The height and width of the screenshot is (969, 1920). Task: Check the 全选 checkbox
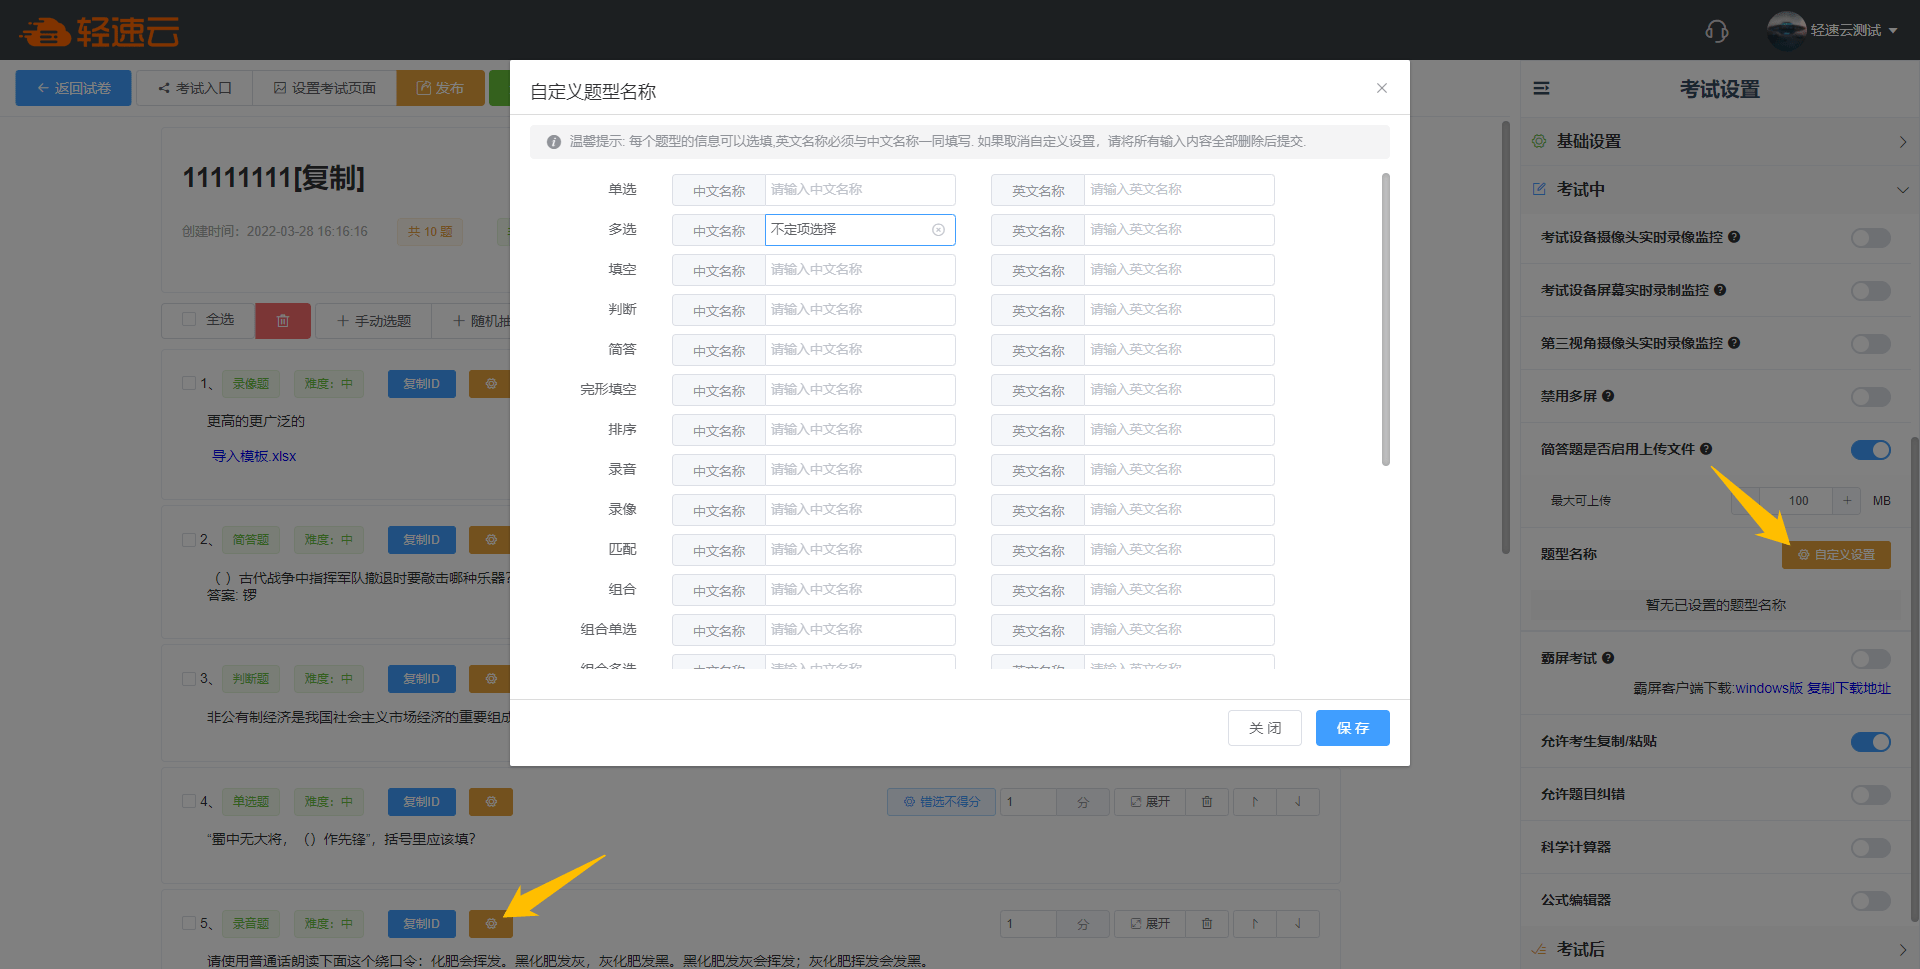tap(189, 320)
